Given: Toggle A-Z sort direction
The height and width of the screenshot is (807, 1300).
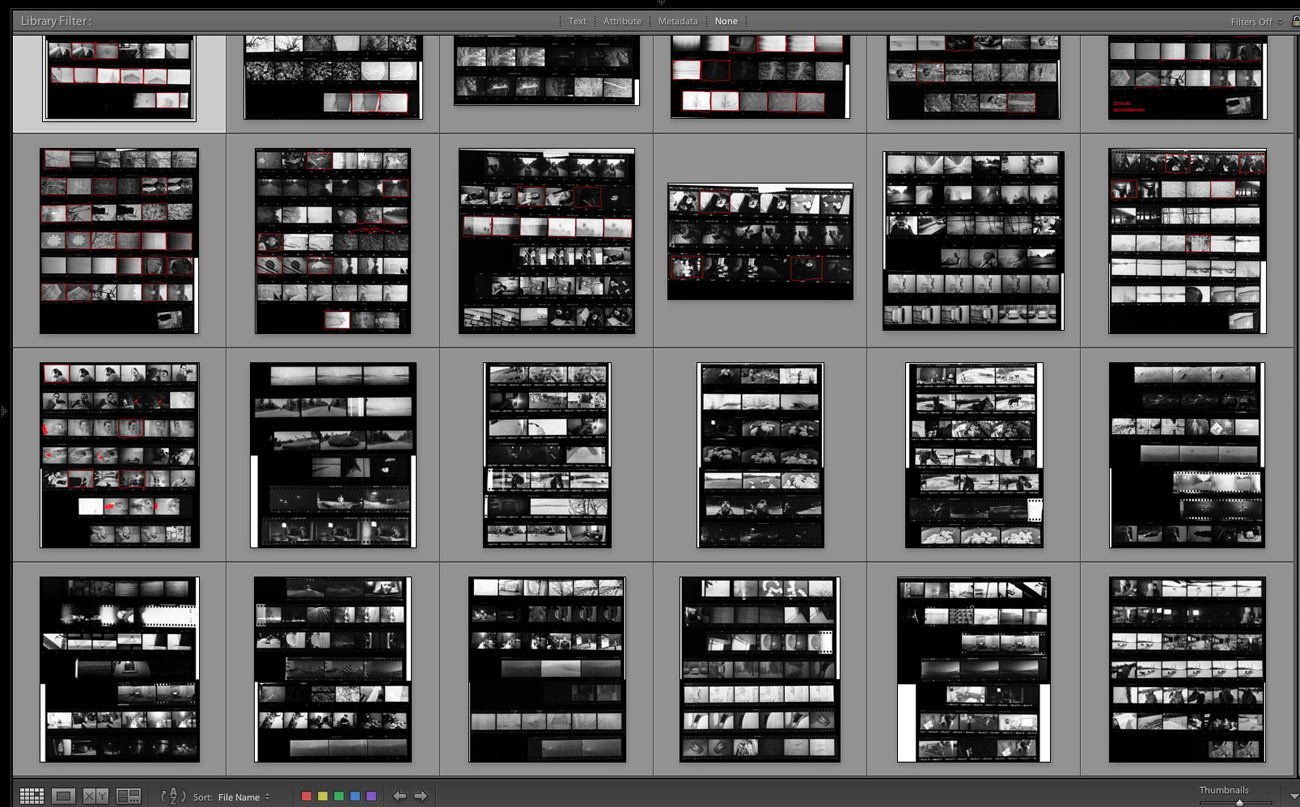Looking at the screenshot, I should click(x=172, y=796).
